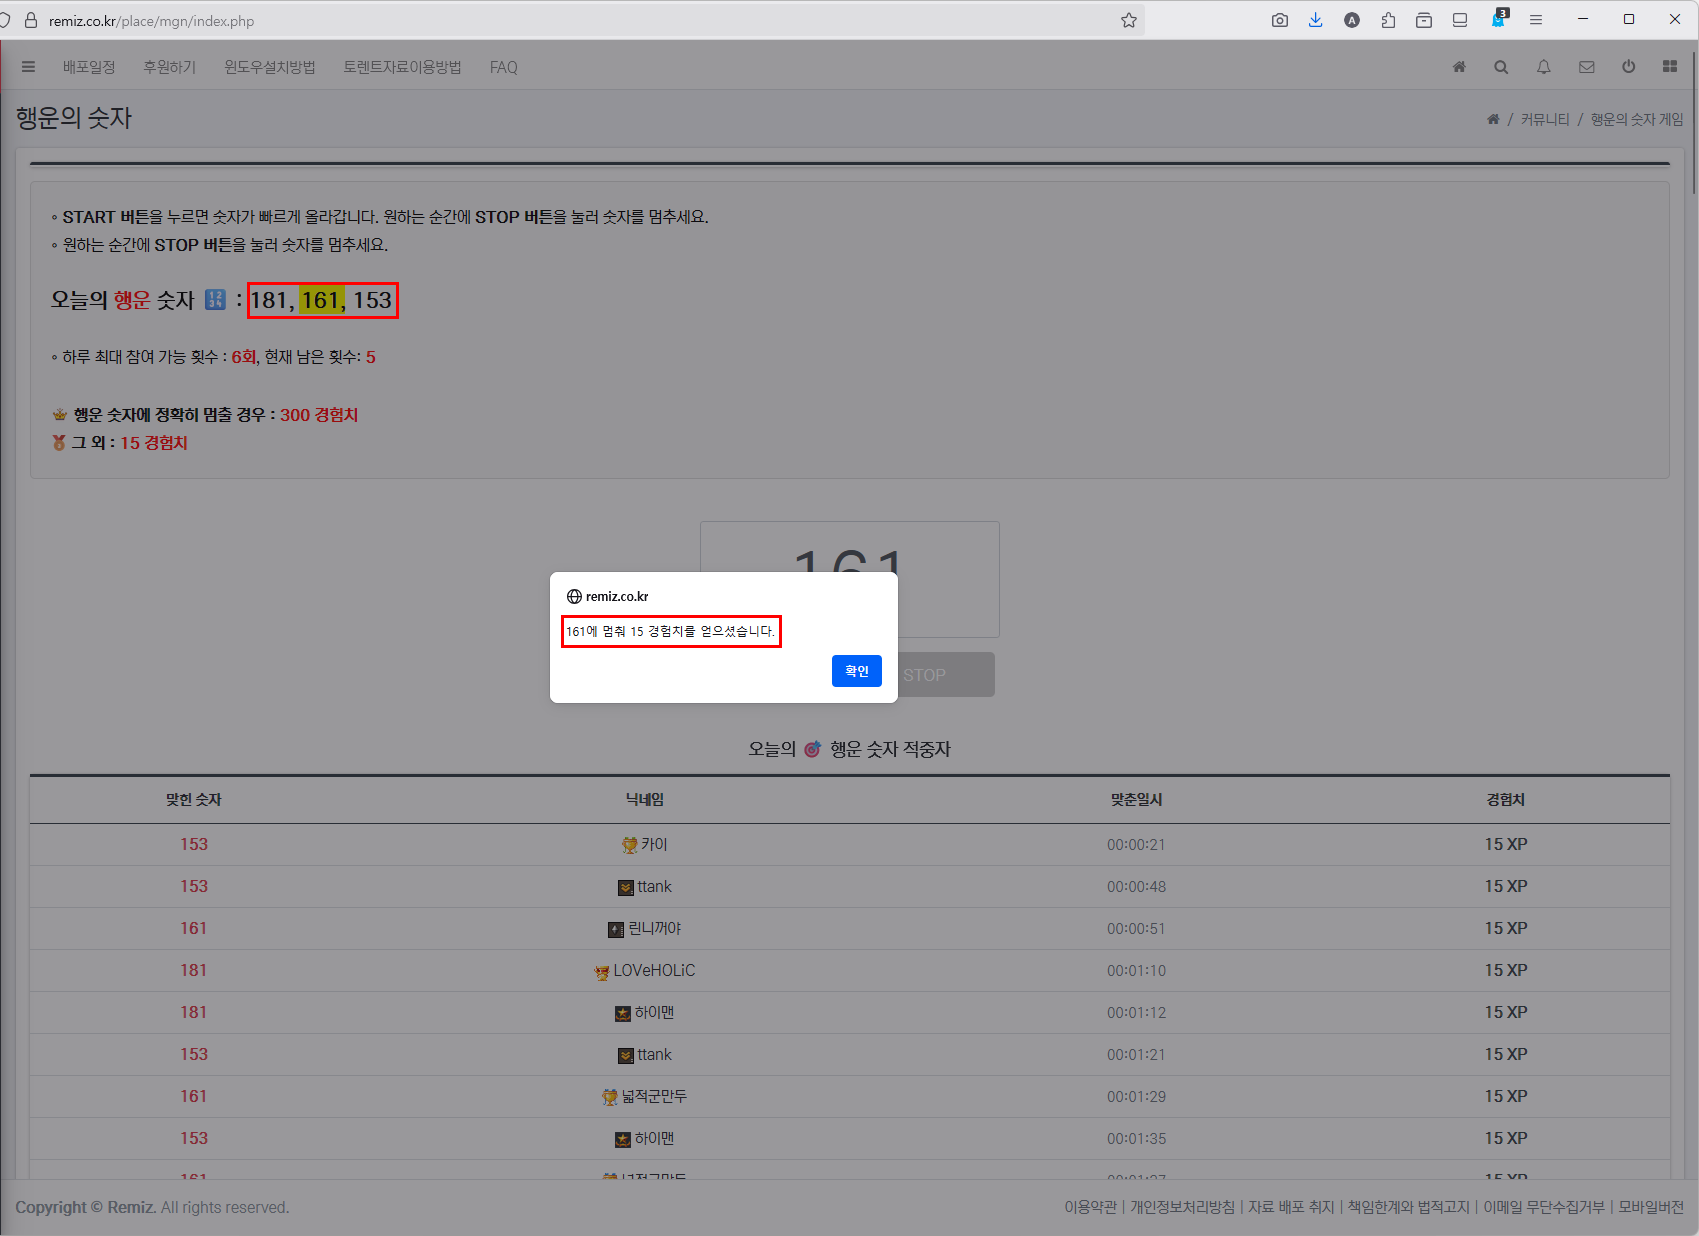
Task: Open the browser application menu
Action: coord(1536,20)
